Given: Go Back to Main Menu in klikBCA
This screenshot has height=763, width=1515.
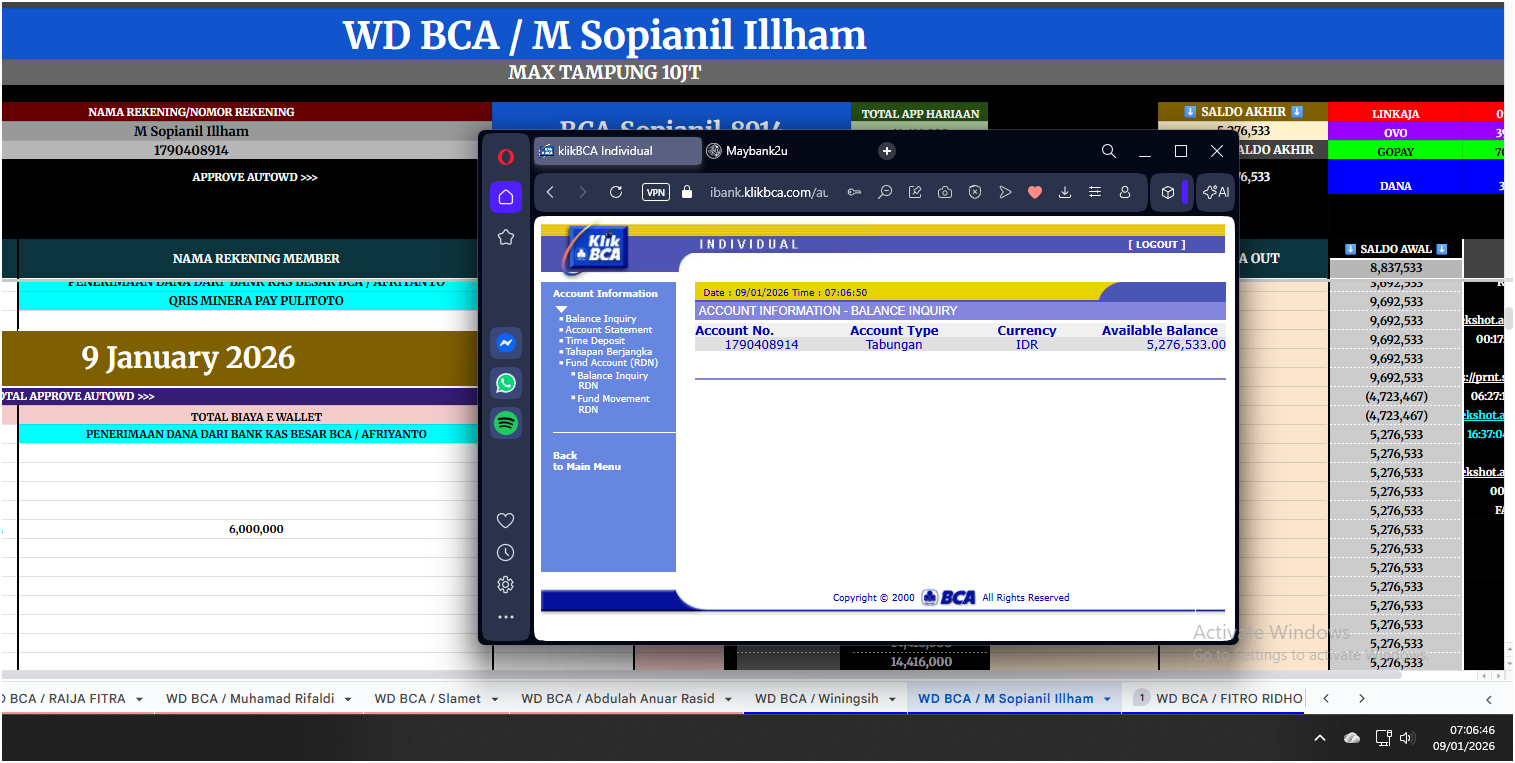Looking at the screenshot, I should point(587,461).
